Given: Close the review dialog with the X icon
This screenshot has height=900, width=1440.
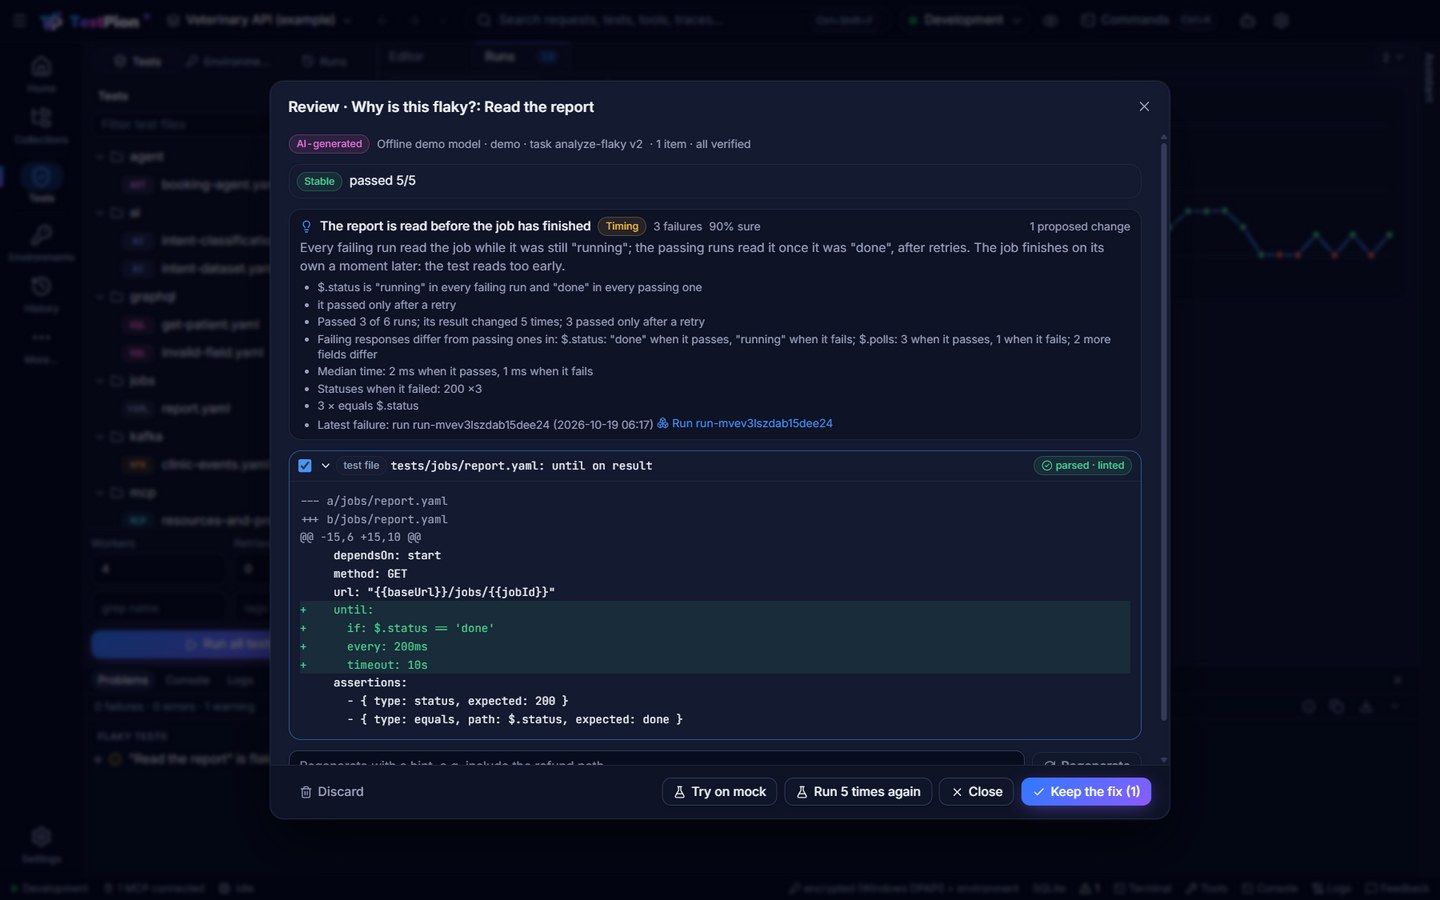Looking at the screenshot, I should click(x=1144, y=107).
